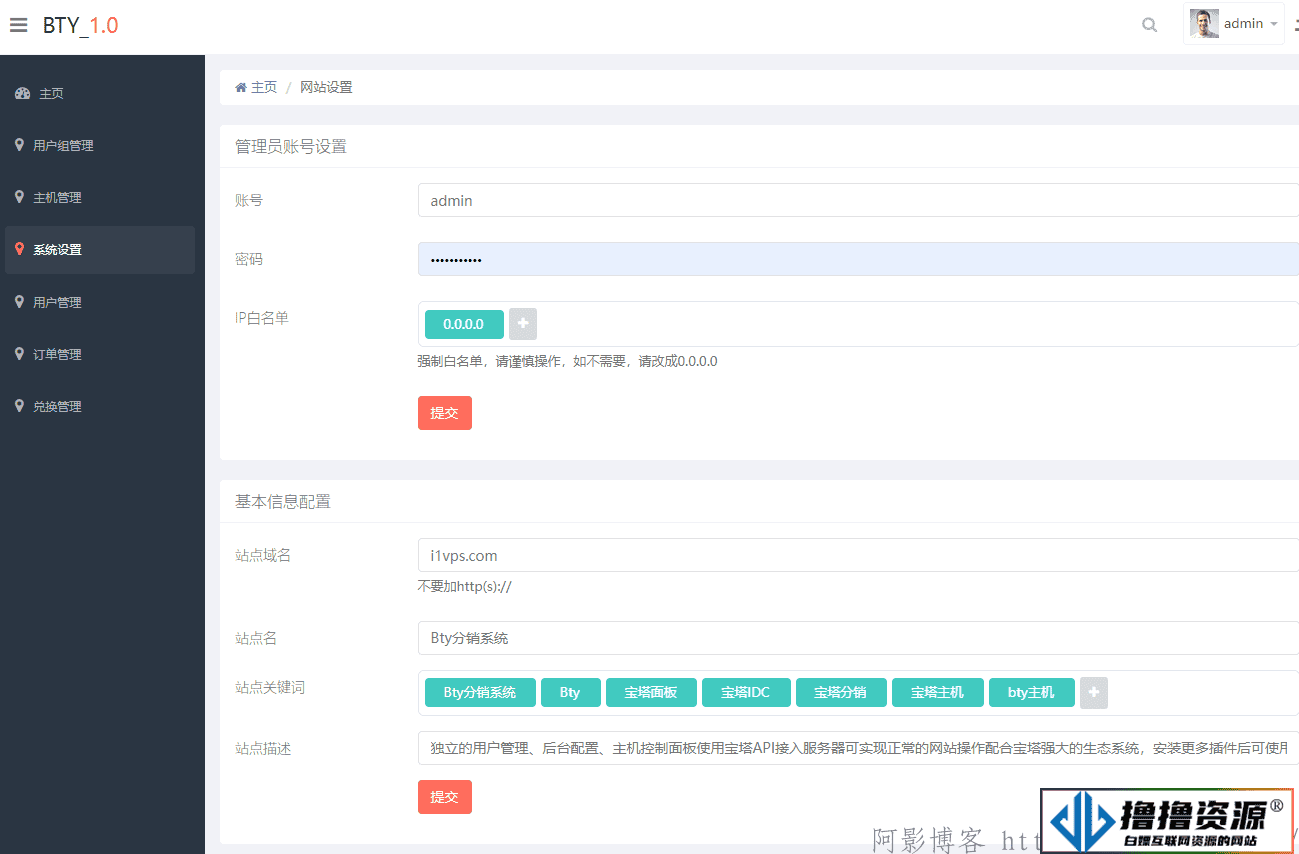Add a new site keyword with plus

pos(1094,692)
